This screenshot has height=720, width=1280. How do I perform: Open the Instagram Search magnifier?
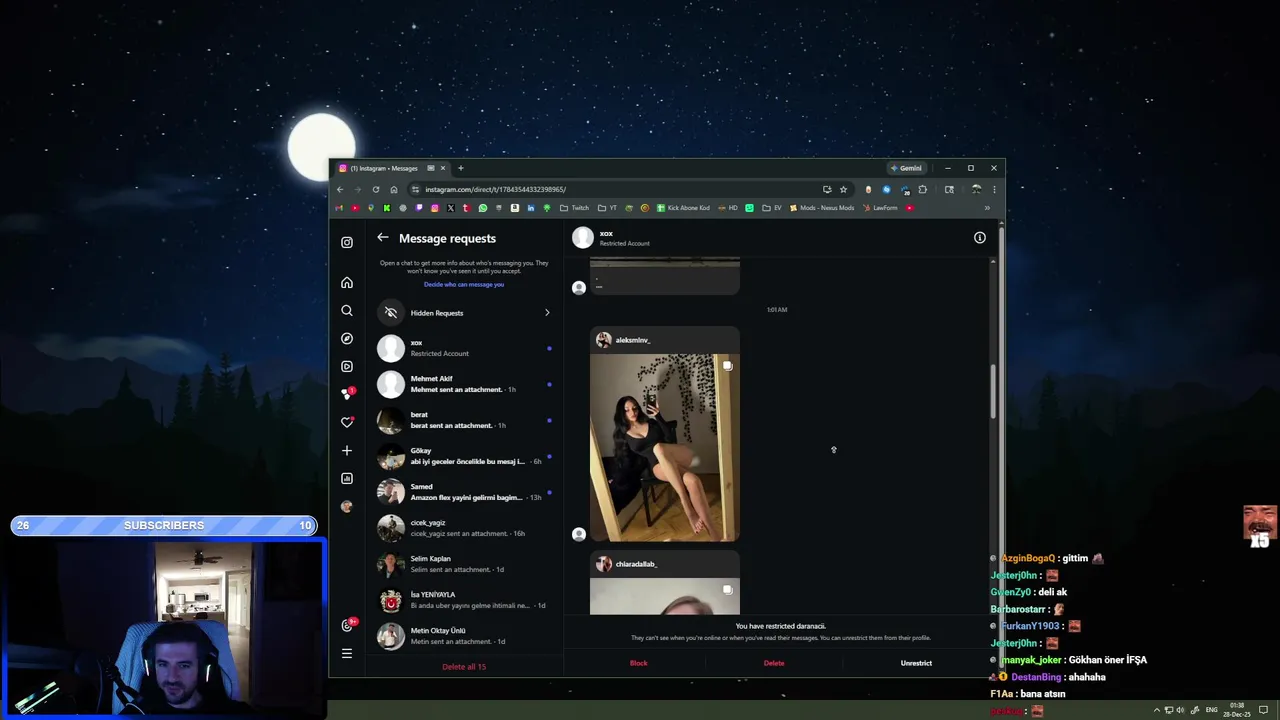tap(347, 311)
